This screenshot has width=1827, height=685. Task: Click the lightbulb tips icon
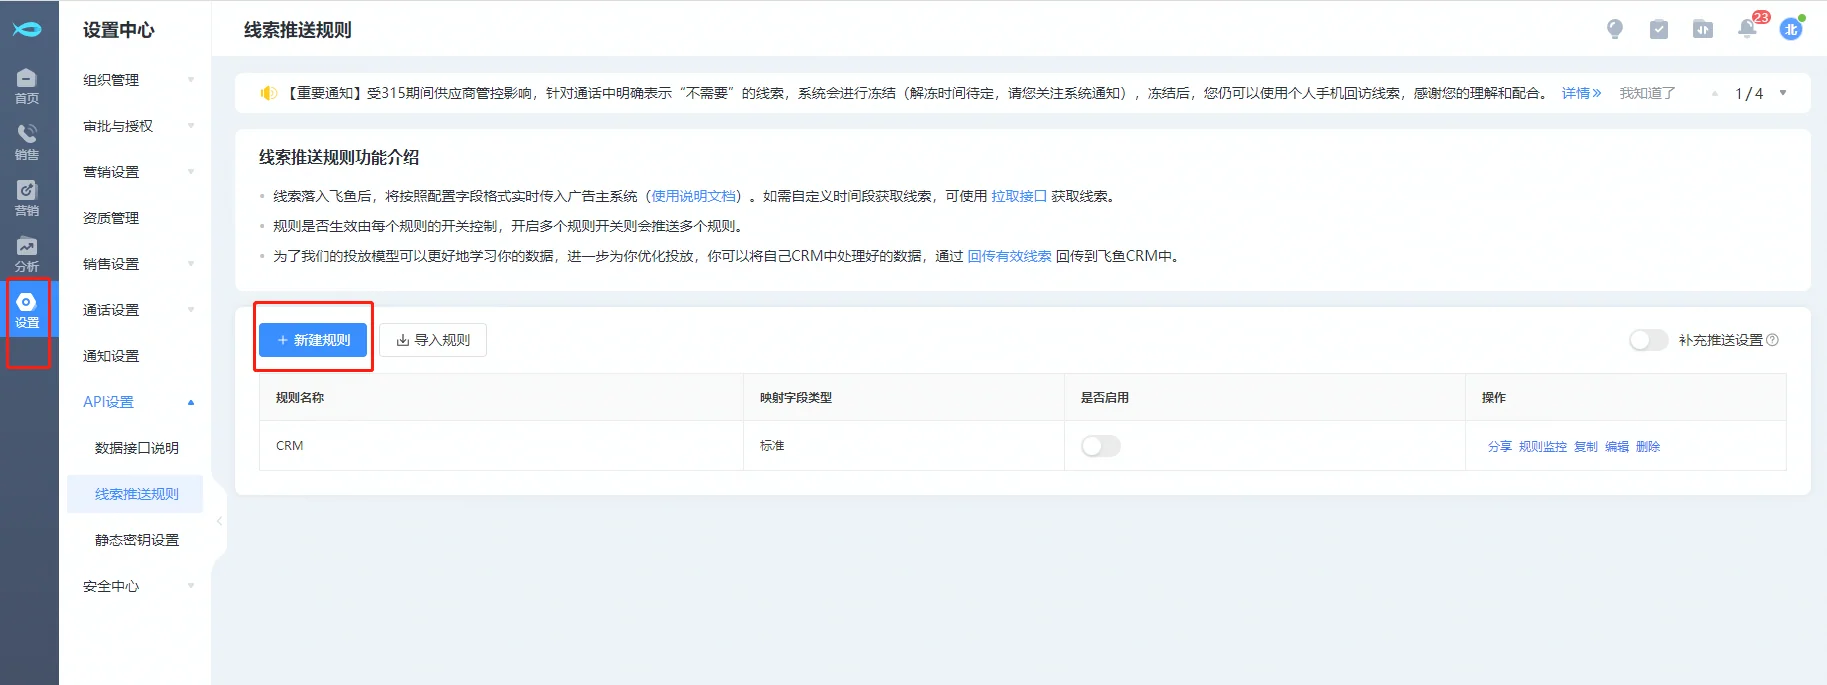pos(1615,29)
